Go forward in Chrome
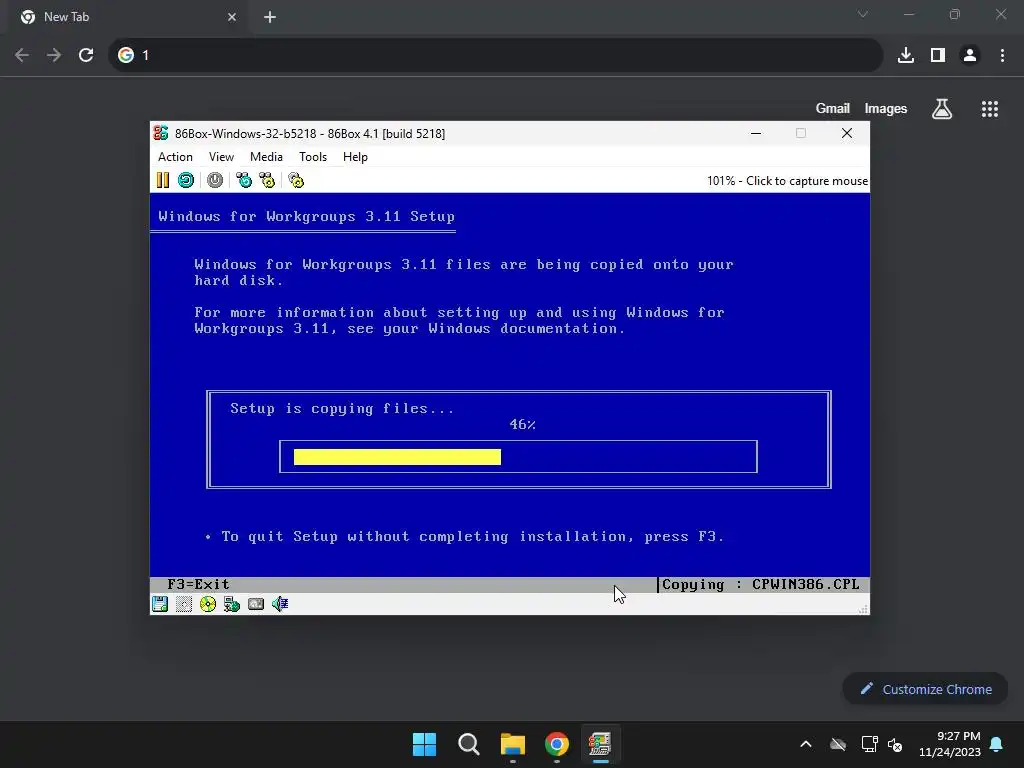Image resolution: width=1024 pixels, height=768 pixels. click(x=54, y=55)
